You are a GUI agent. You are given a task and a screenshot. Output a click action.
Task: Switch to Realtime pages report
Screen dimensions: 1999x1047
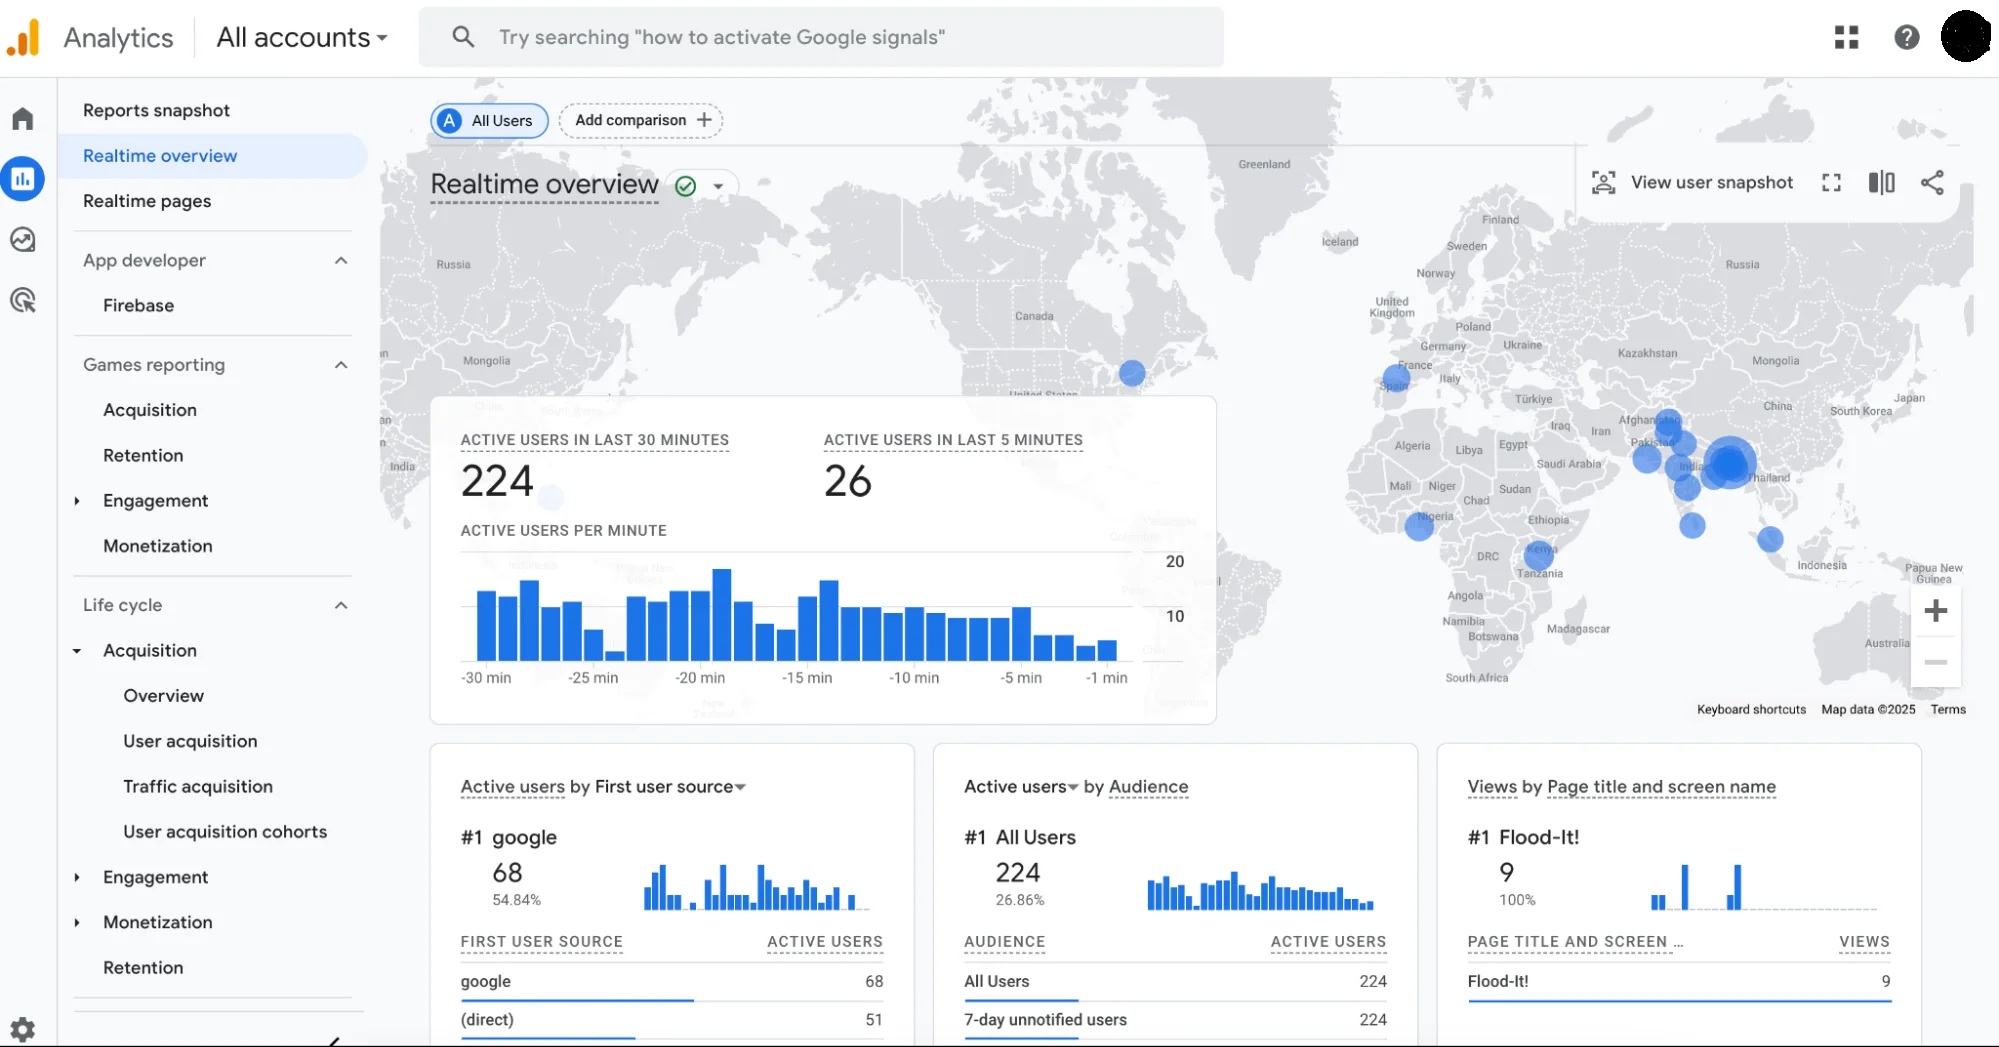146,201
